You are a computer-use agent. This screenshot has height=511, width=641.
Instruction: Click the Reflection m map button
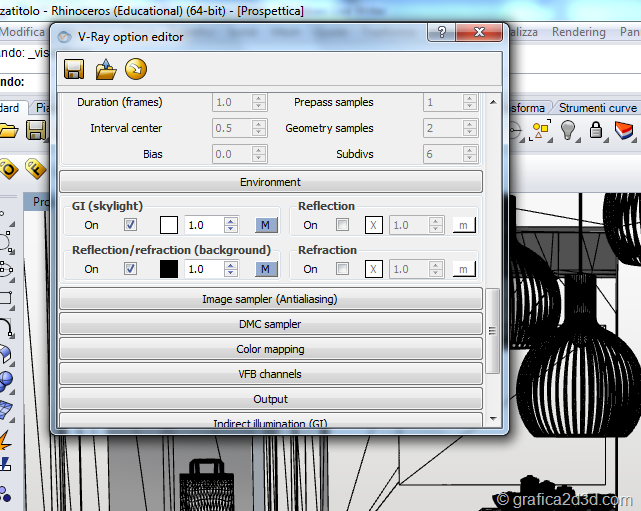pyautogui.click(x=464, y=225)
